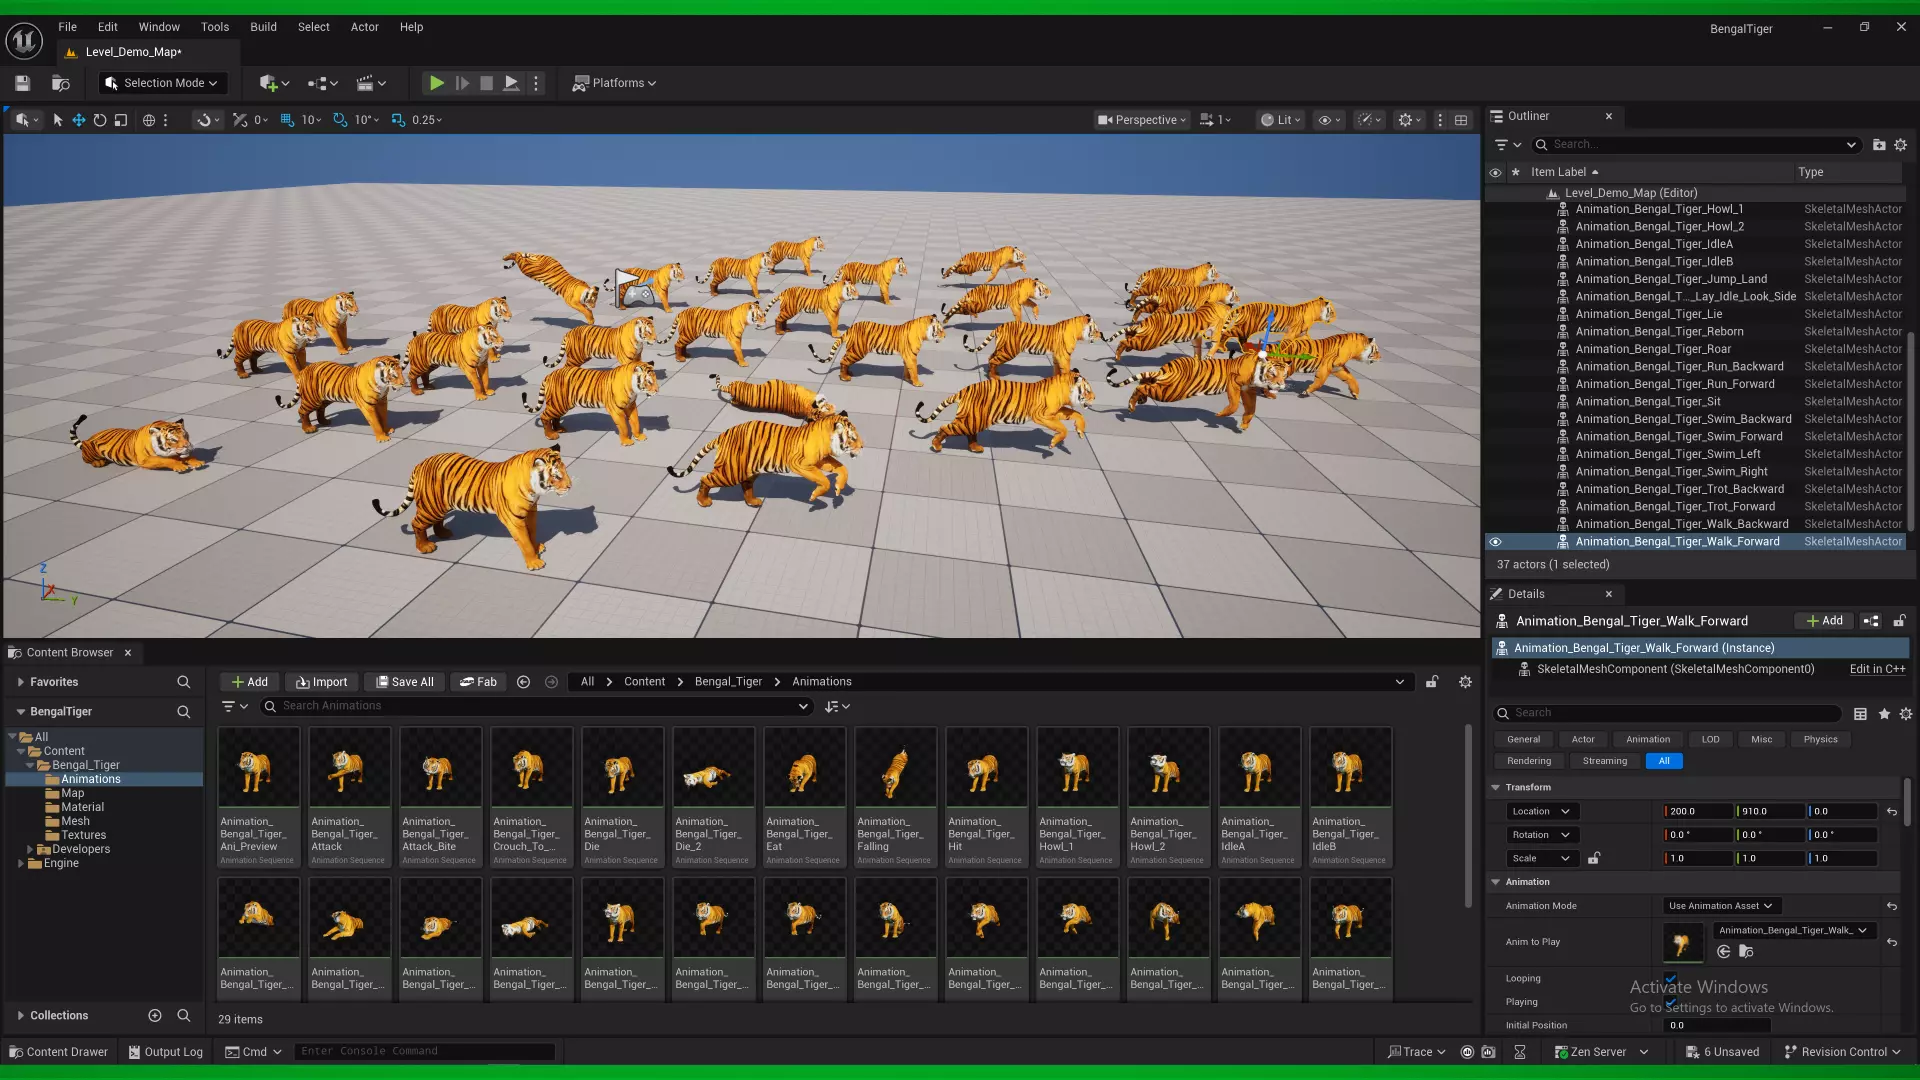Image resolution: width=1920 pixels, height=1080 pixels.
Task: Open Outliner settings gear
Action: [x=1900, y=145]
